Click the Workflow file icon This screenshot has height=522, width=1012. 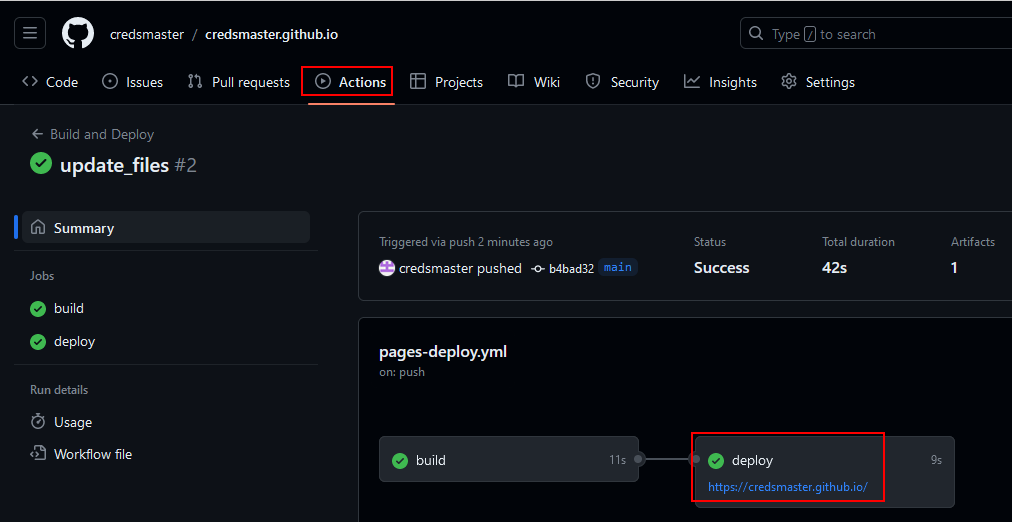click(38, 454)
